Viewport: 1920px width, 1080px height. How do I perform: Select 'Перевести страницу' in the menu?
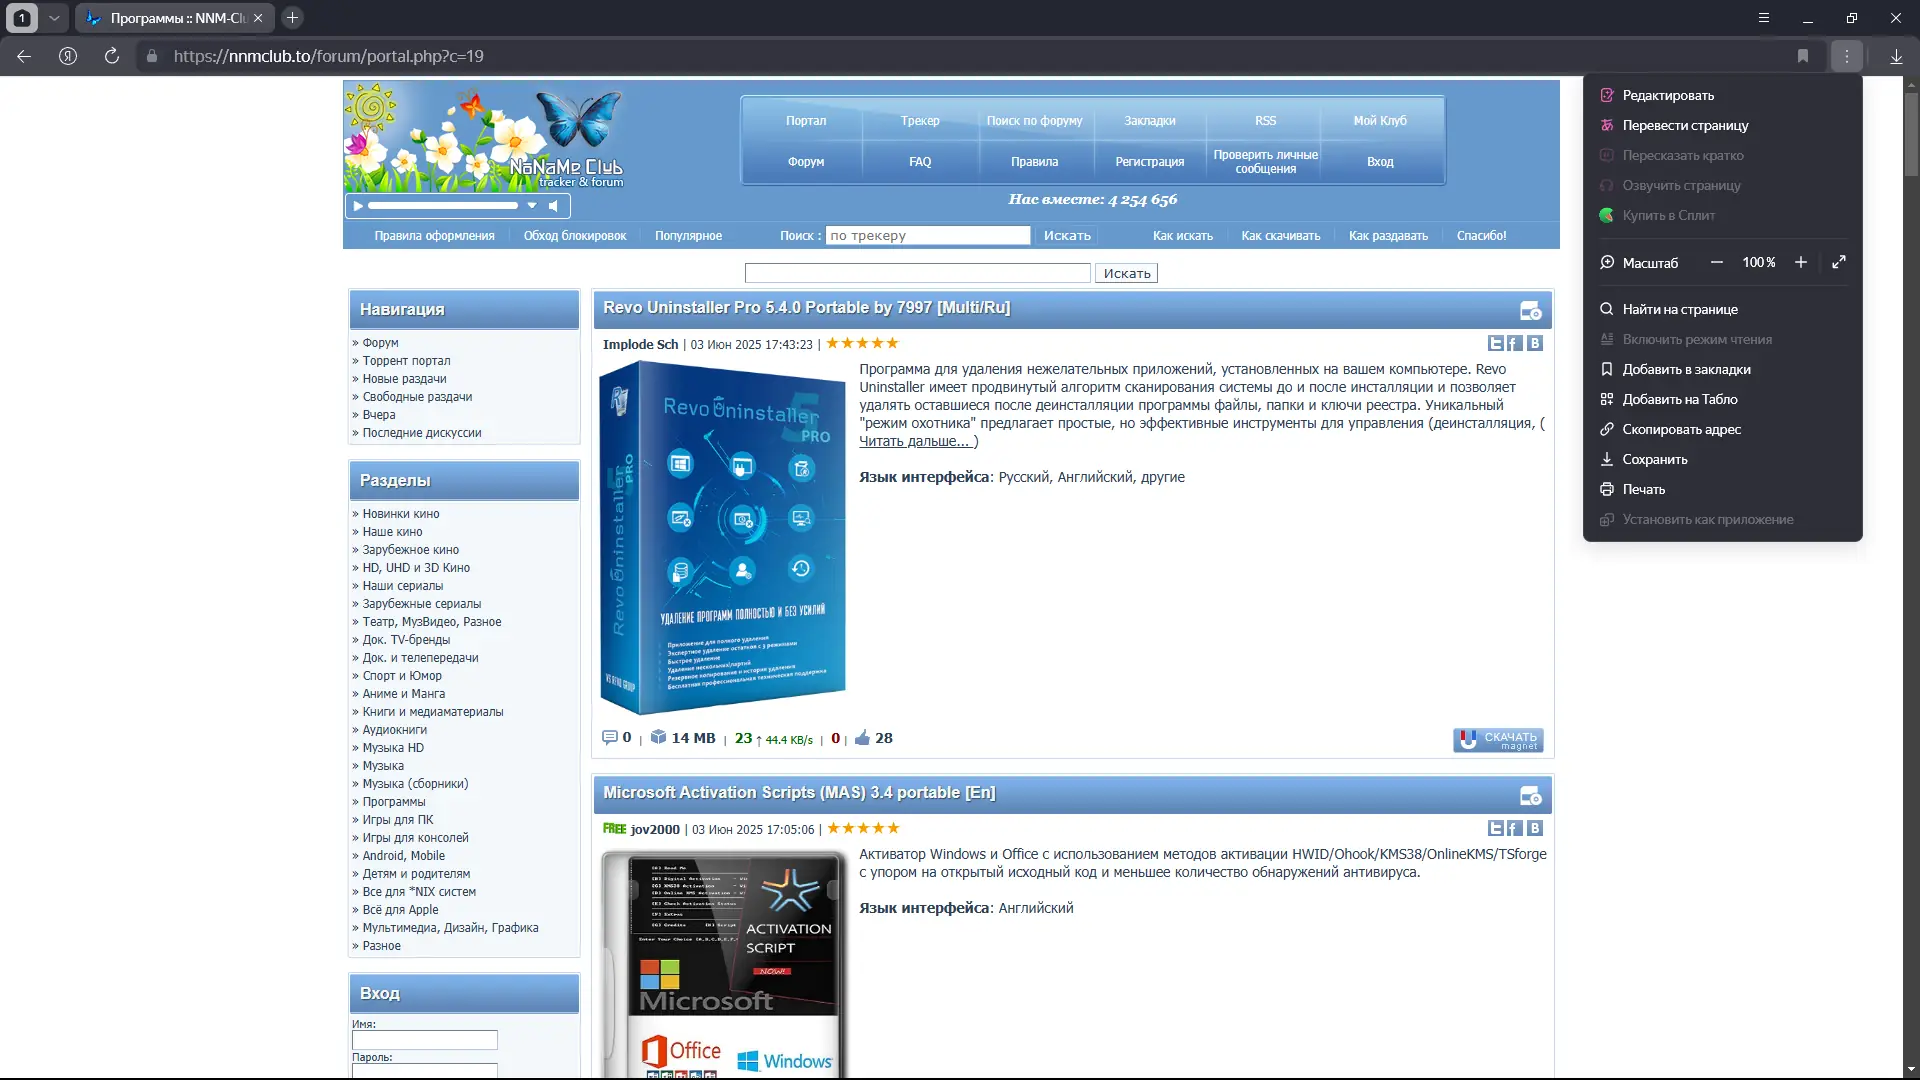pos(1685,125)
